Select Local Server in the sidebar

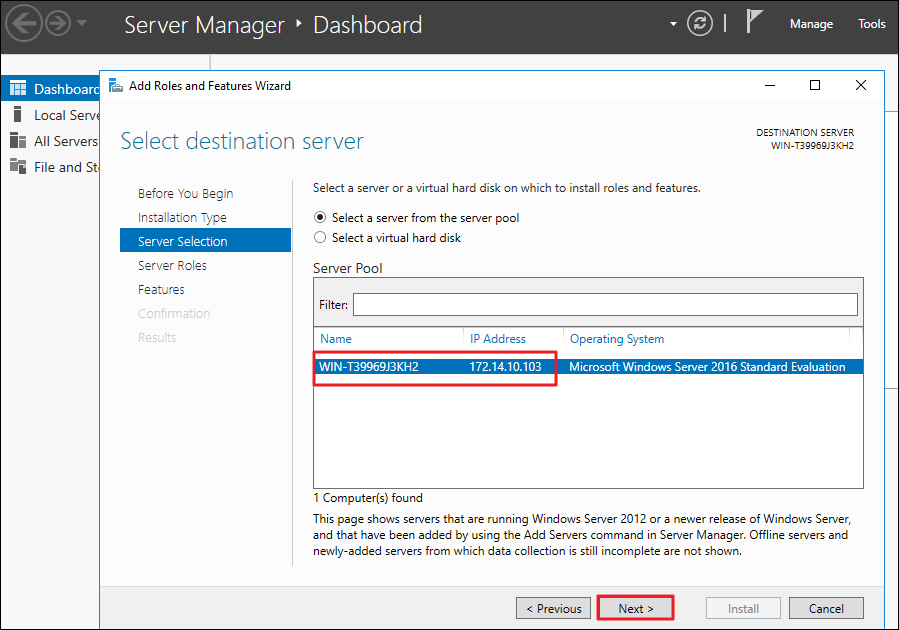(67, 115)
